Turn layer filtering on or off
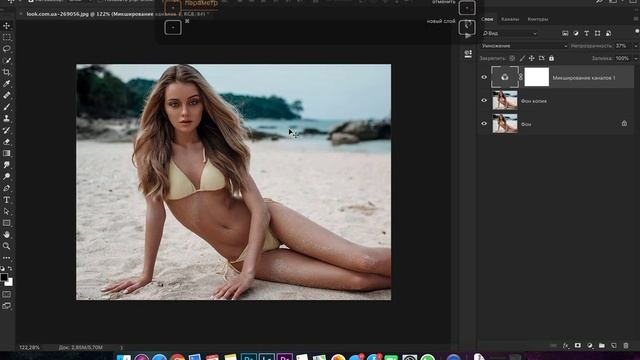This screenshot has height=360, width=640. pos(637,31)
